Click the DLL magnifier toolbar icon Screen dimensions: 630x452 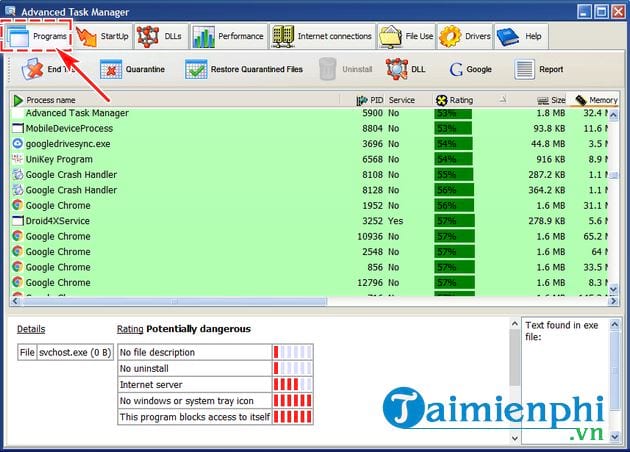397,69
